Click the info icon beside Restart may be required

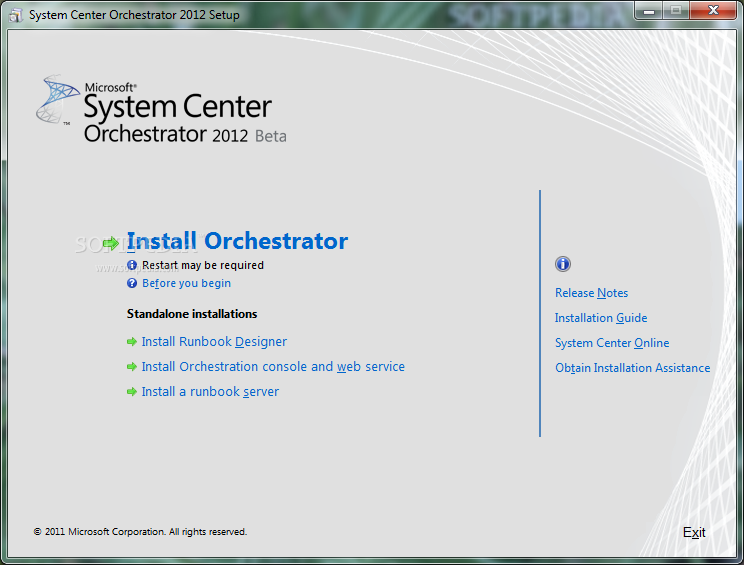click(x=132, y=265)
